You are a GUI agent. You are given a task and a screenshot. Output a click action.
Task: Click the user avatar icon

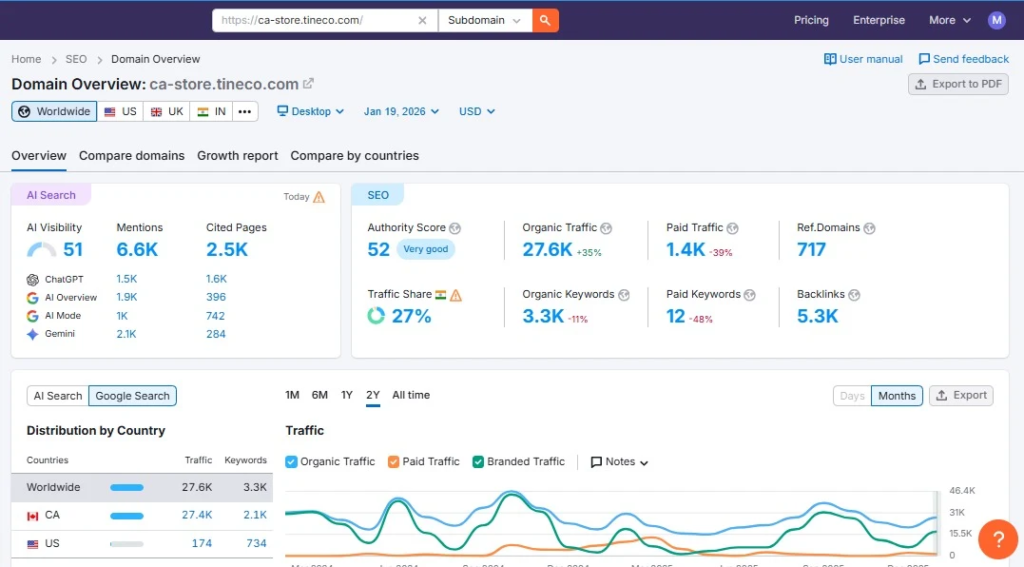point(996,20)
